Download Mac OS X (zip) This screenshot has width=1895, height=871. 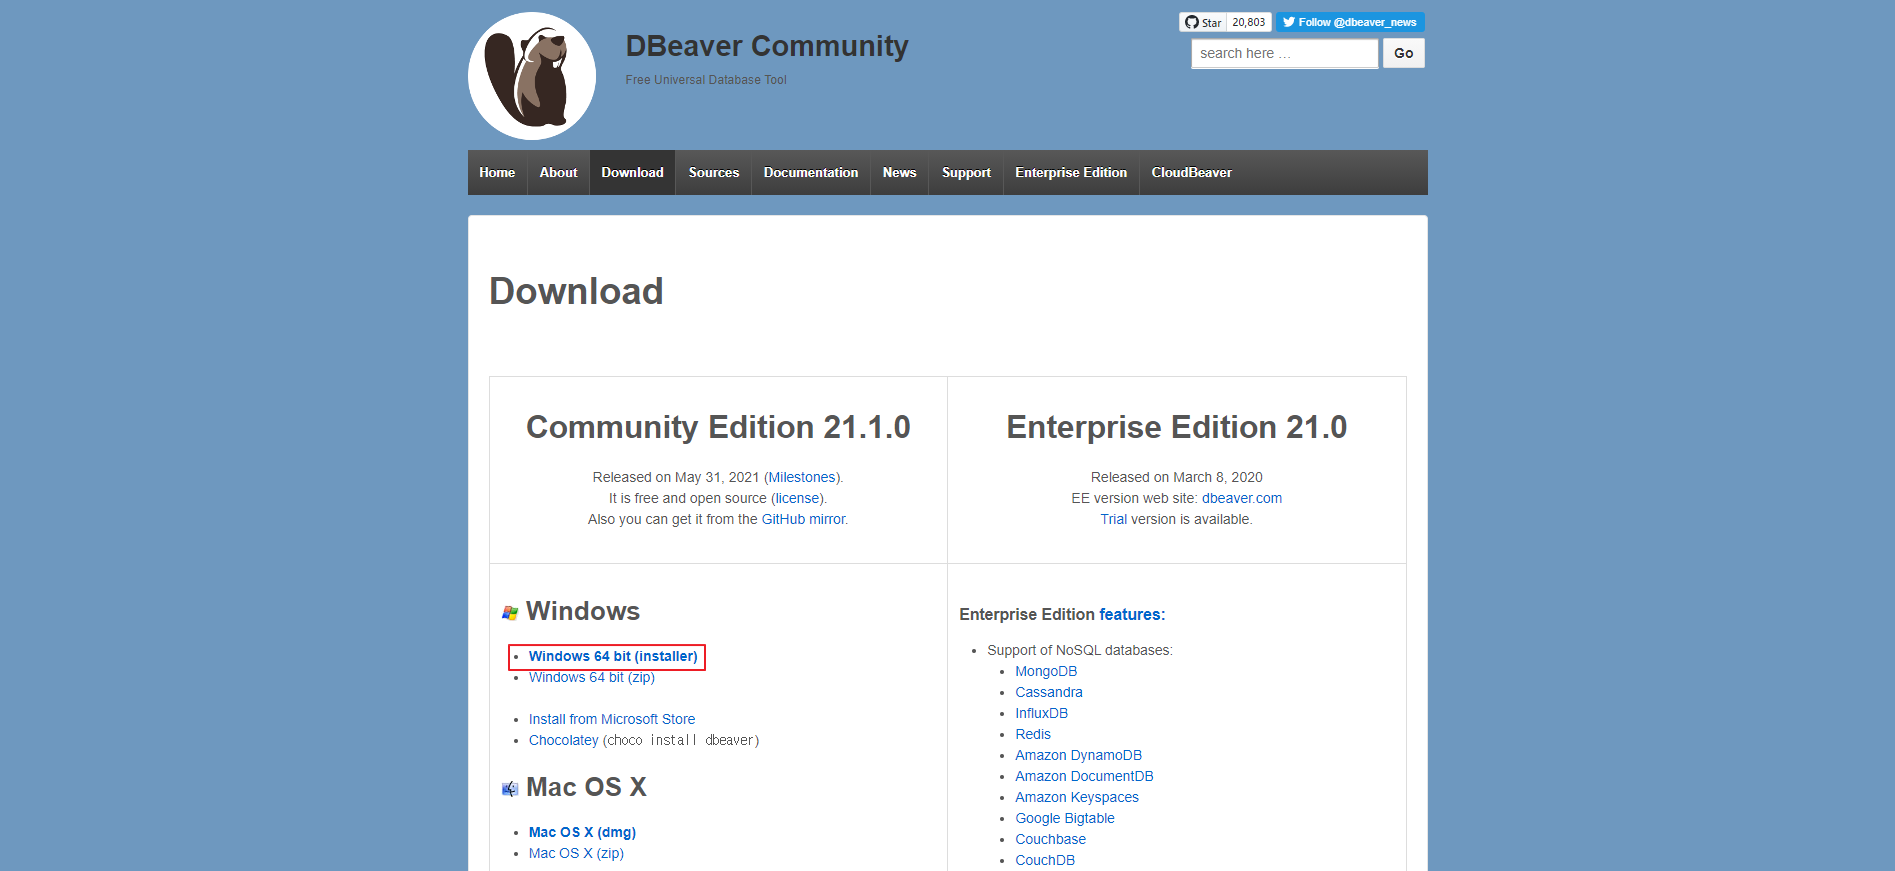tap(576, 853)
